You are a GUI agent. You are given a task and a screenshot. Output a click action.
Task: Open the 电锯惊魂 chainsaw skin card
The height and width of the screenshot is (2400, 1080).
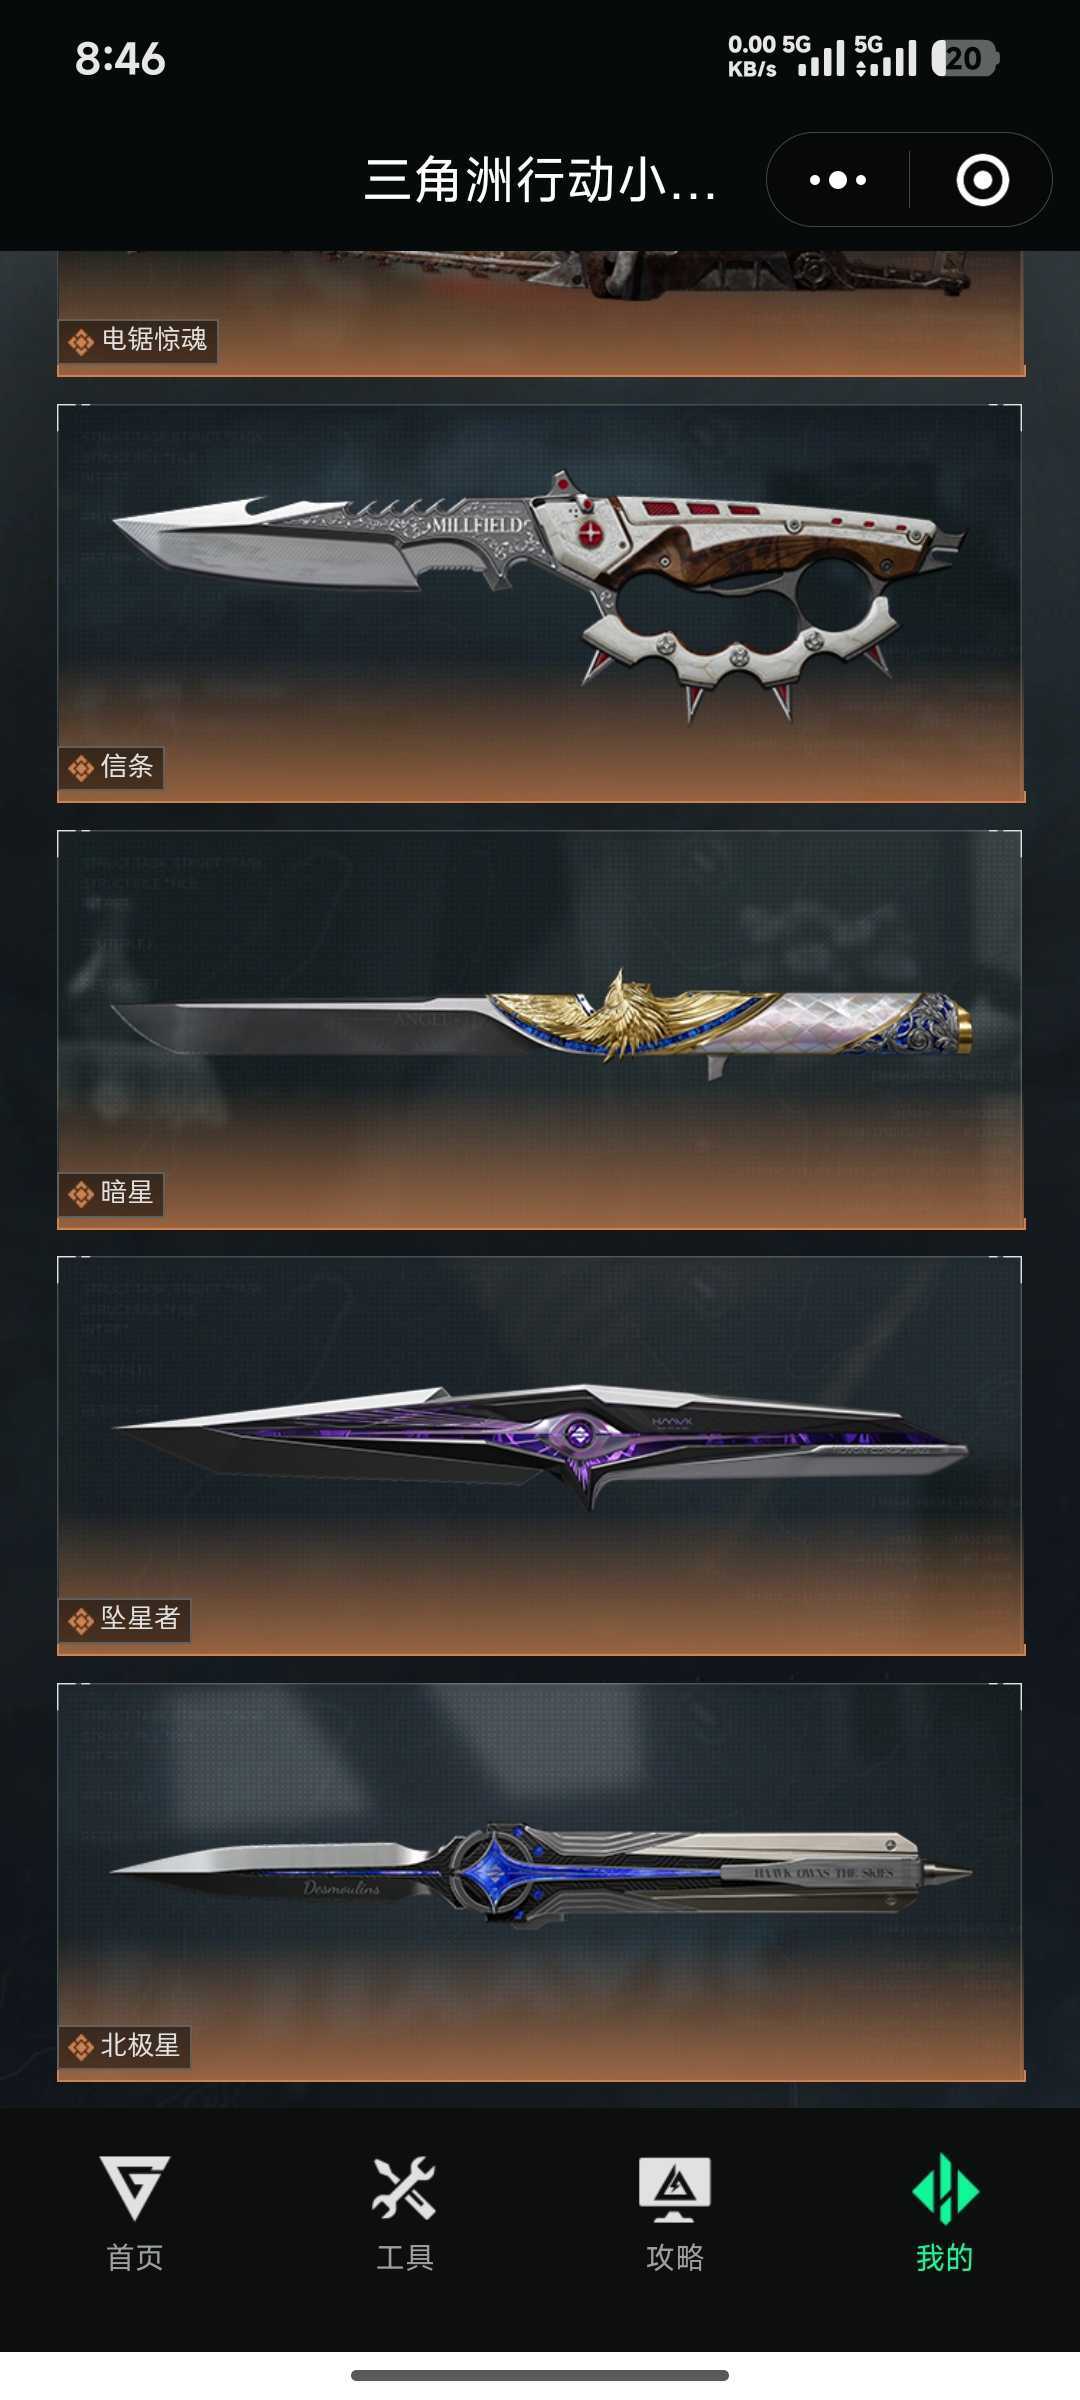[x=540, y=313]
